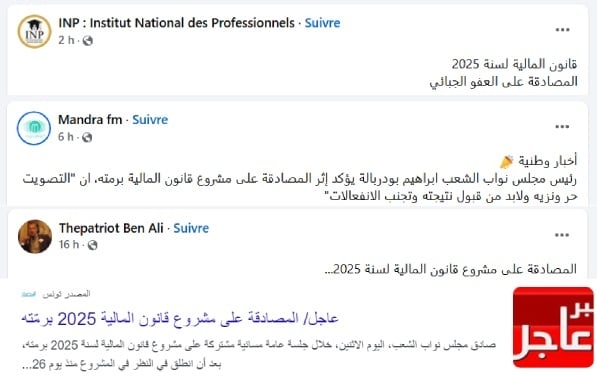Open INP : Institut National des Professionnels page name
597x377 pixels.
177,23
